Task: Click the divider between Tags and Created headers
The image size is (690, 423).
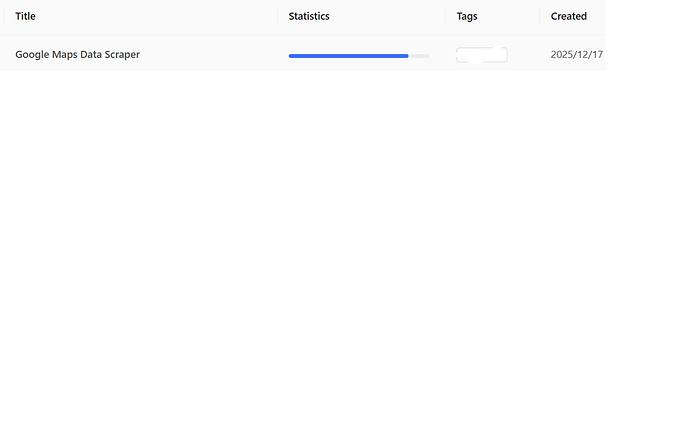Action: coord(540,16)
